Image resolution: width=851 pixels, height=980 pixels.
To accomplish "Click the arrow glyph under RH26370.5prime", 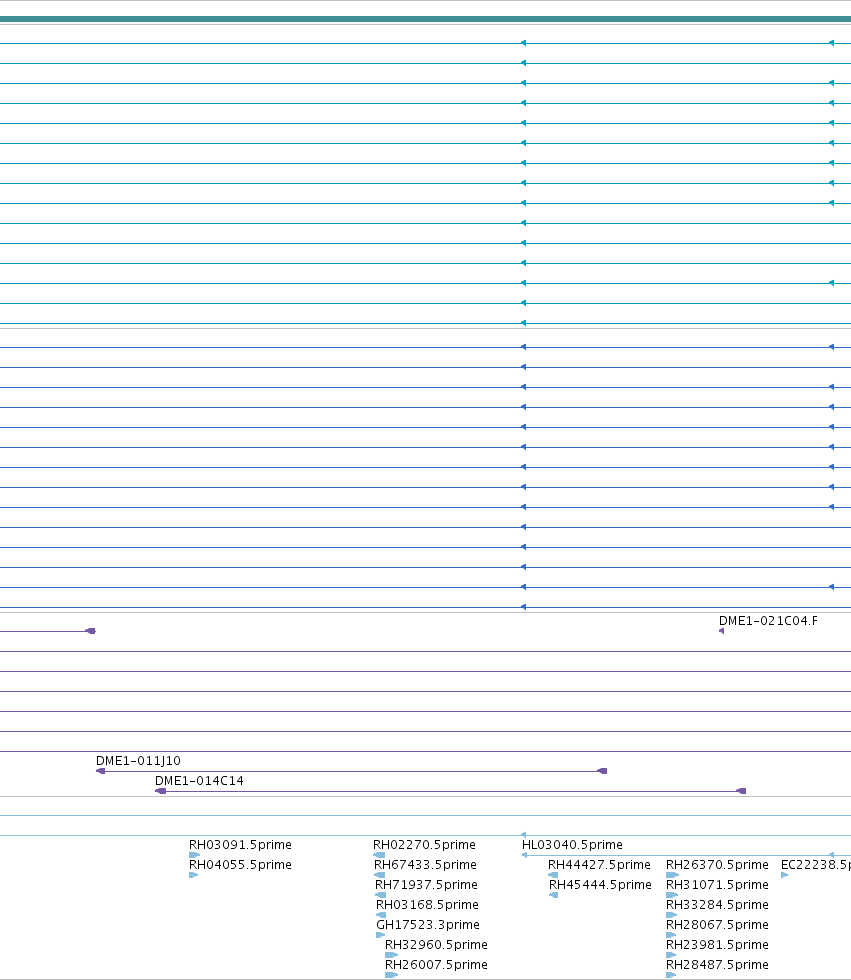I will [672, 875].
